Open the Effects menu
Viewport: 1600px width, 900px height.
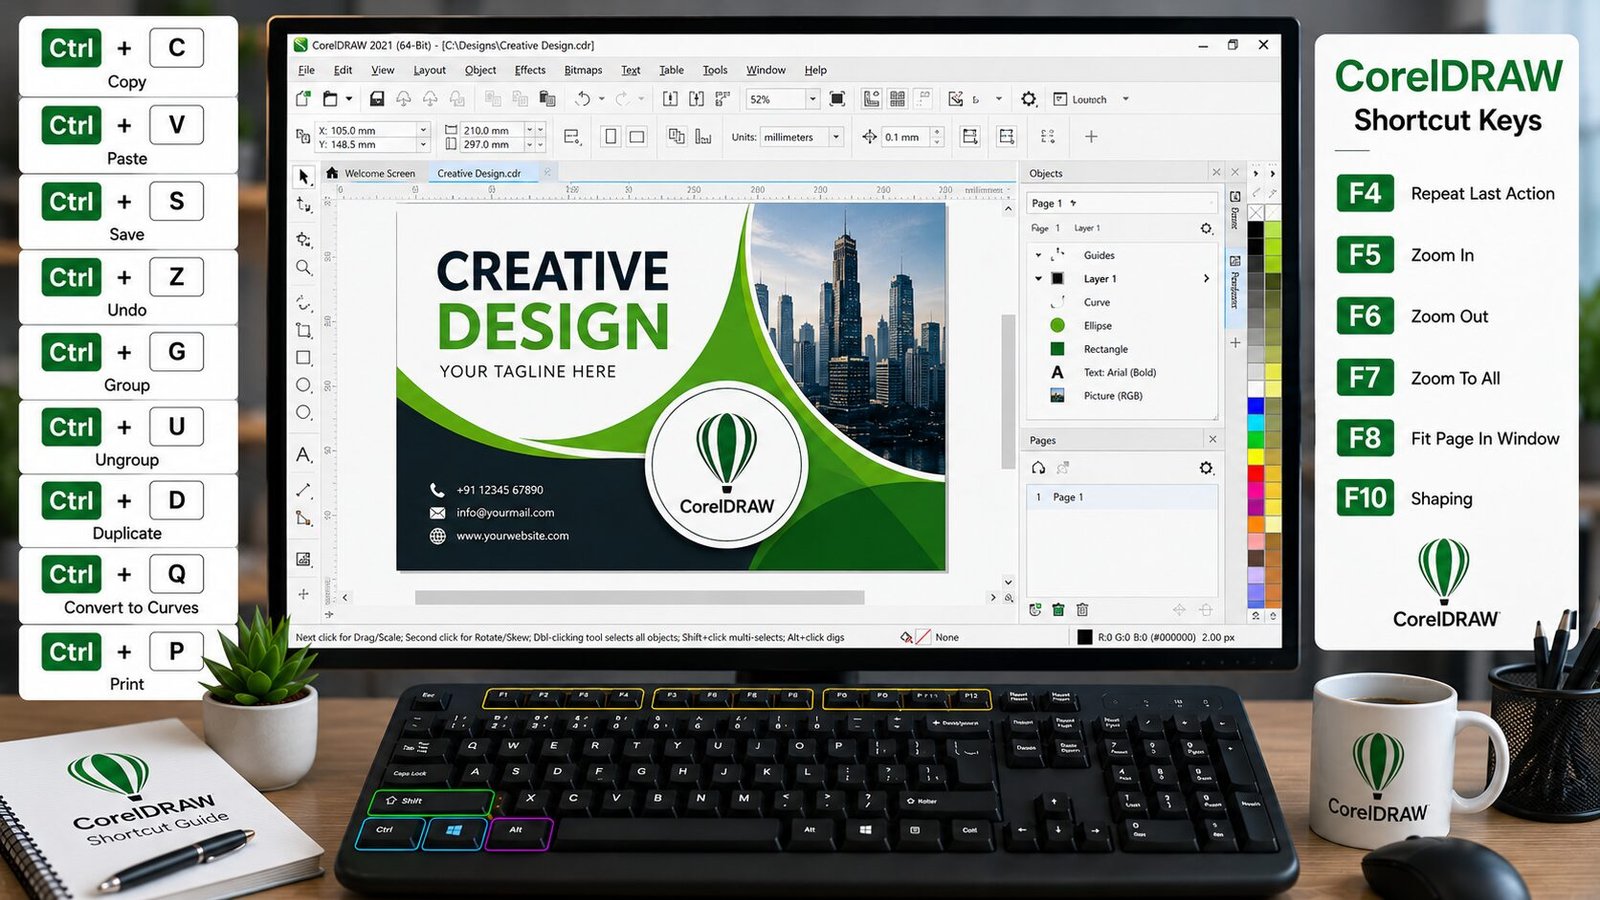pos(530,70)
